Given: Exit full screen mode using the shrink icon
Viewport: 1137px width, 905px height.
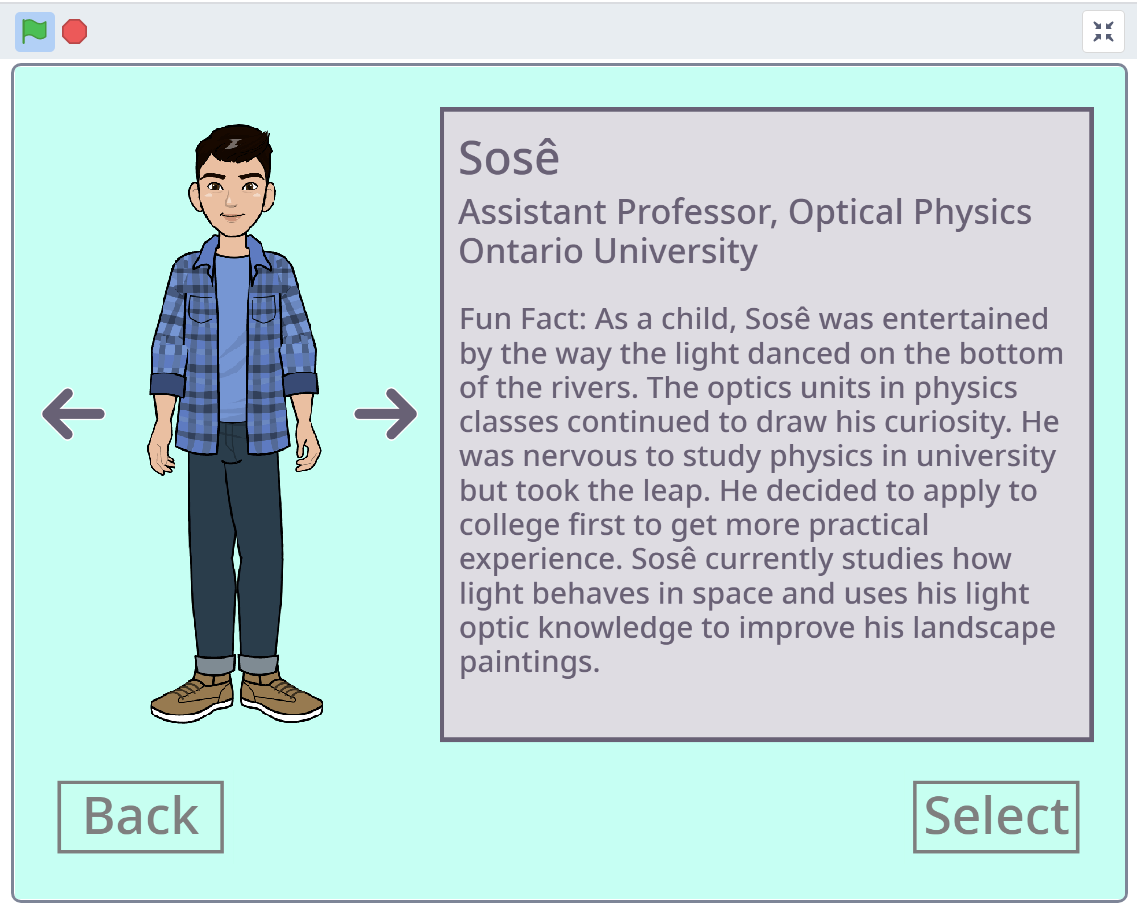Looking at the screenshot, I should pos(1103,32).
